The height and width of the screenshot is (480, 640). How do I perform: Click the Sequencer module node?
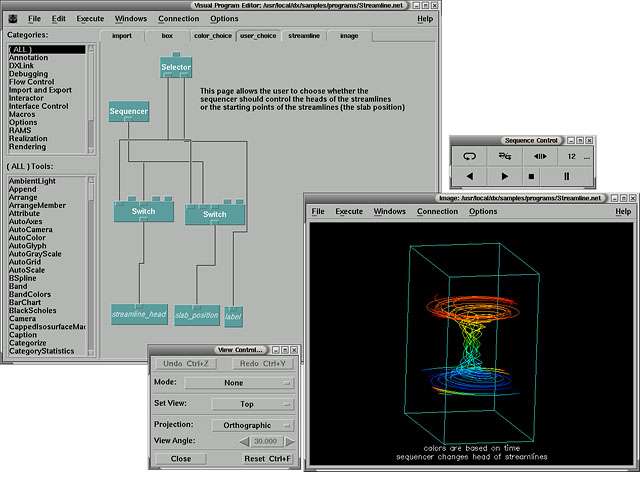point(129,112)
